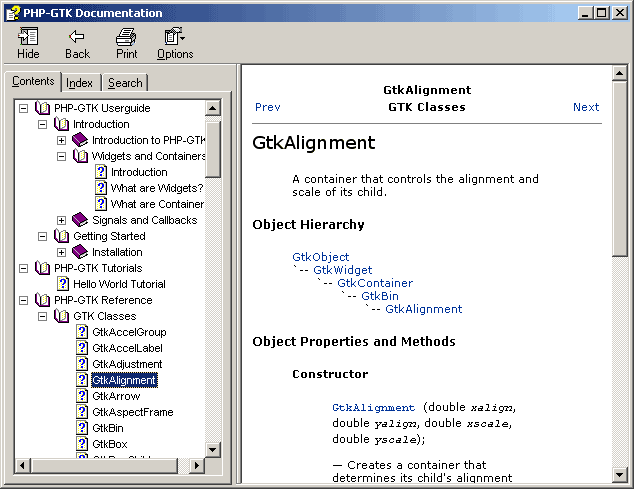This screenshot has height=489, width=634.
Task: Click the GtkArrow topic page icon
Action: click(x=82, y=396)
